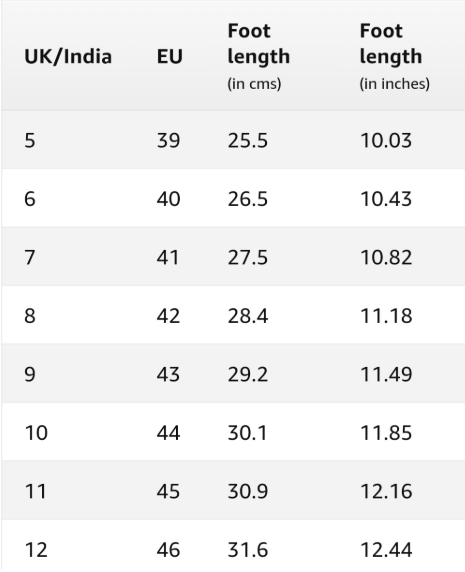
Task: Click UK size 9 cell
Action: tap(30, 374)
